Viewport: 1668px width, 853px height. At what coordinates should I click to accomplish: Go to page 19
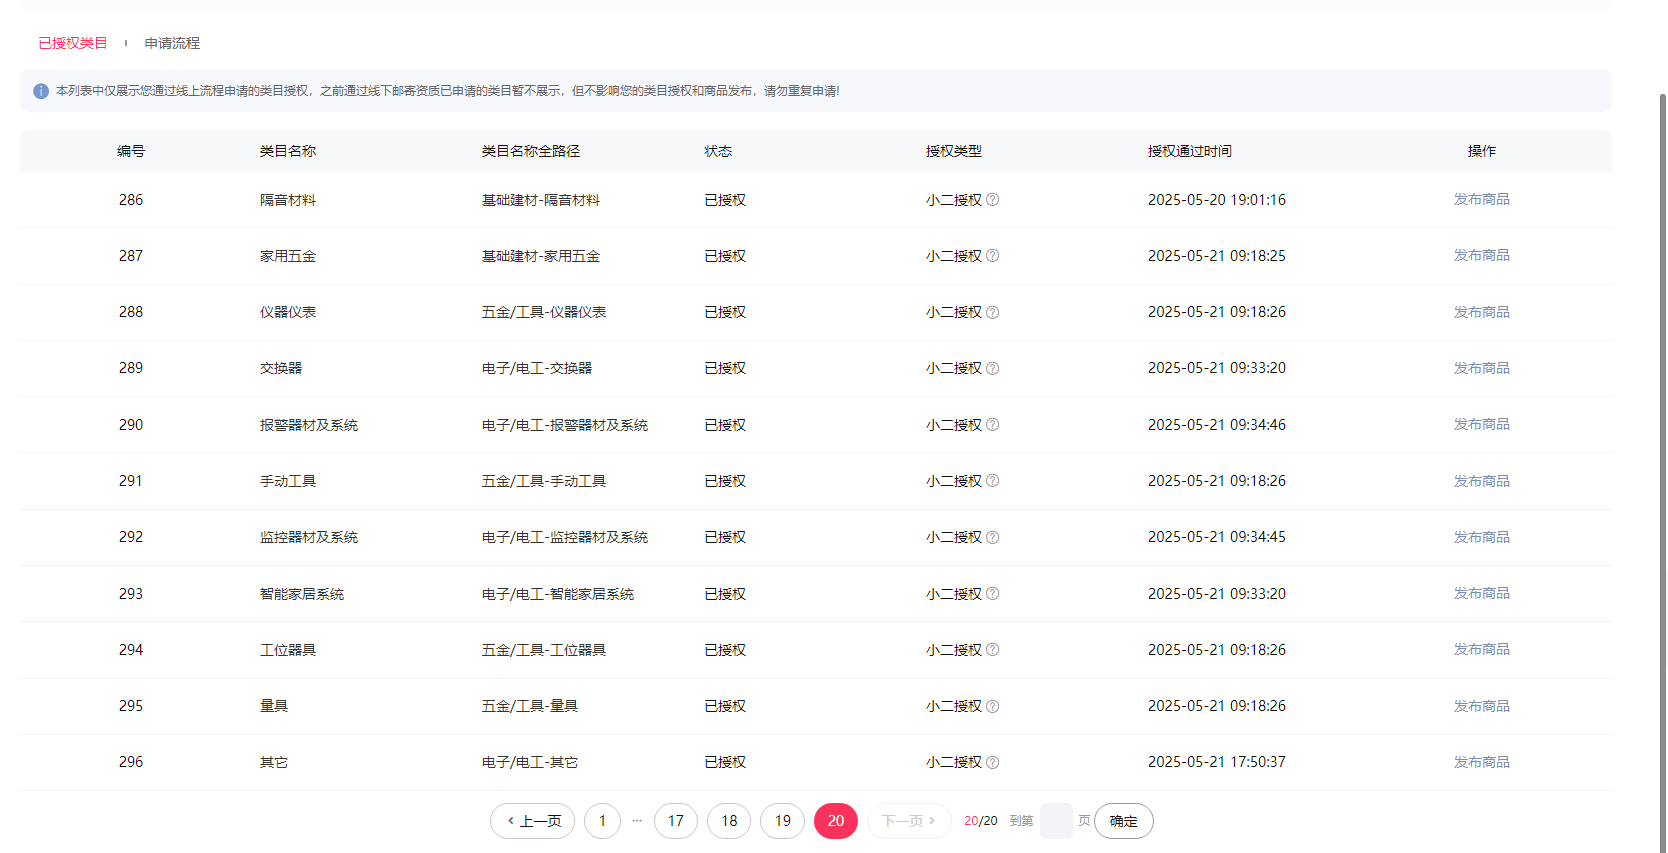[782, 821]
